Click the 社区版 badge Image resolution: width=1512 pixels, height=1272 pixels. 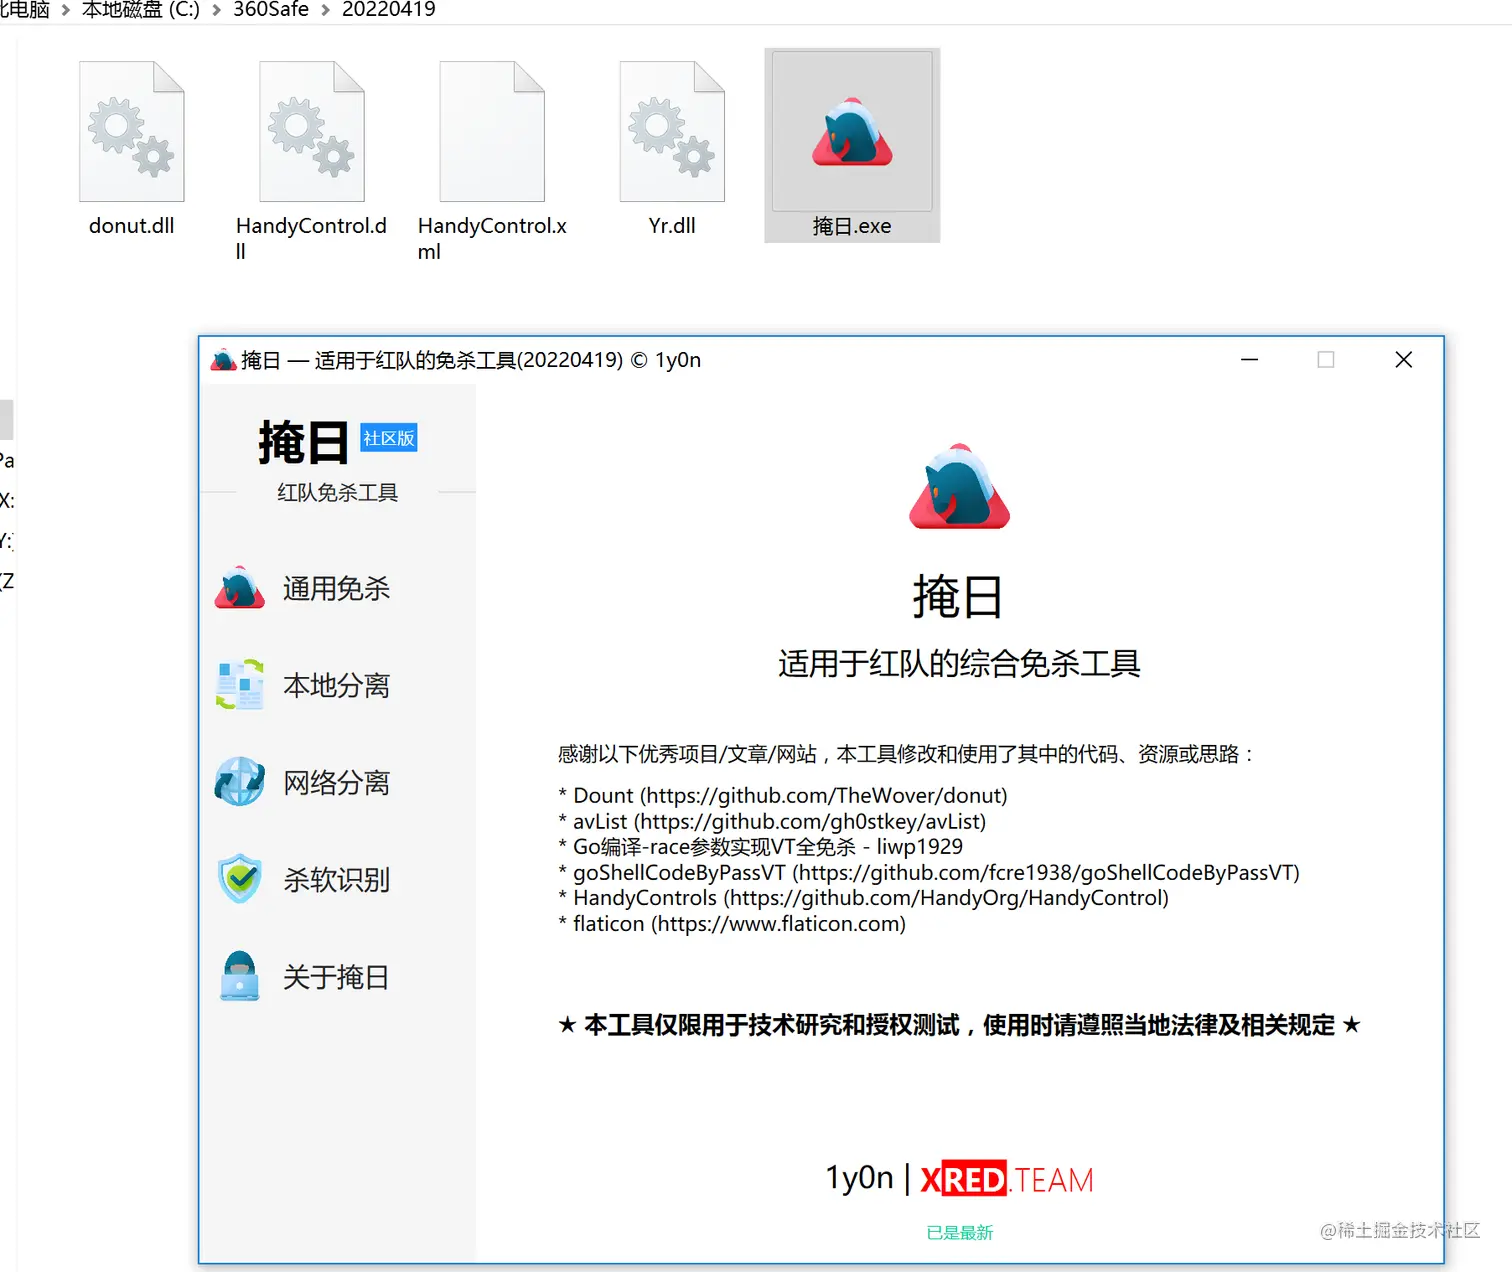pyautogui.click(x=388, y=438)
